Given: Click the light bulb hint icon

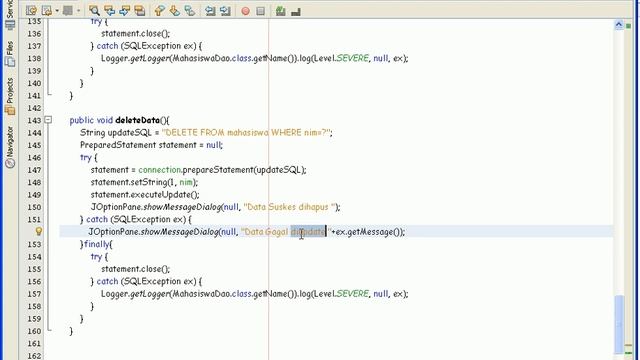Looking at the screenshot, I should (39, 231).
